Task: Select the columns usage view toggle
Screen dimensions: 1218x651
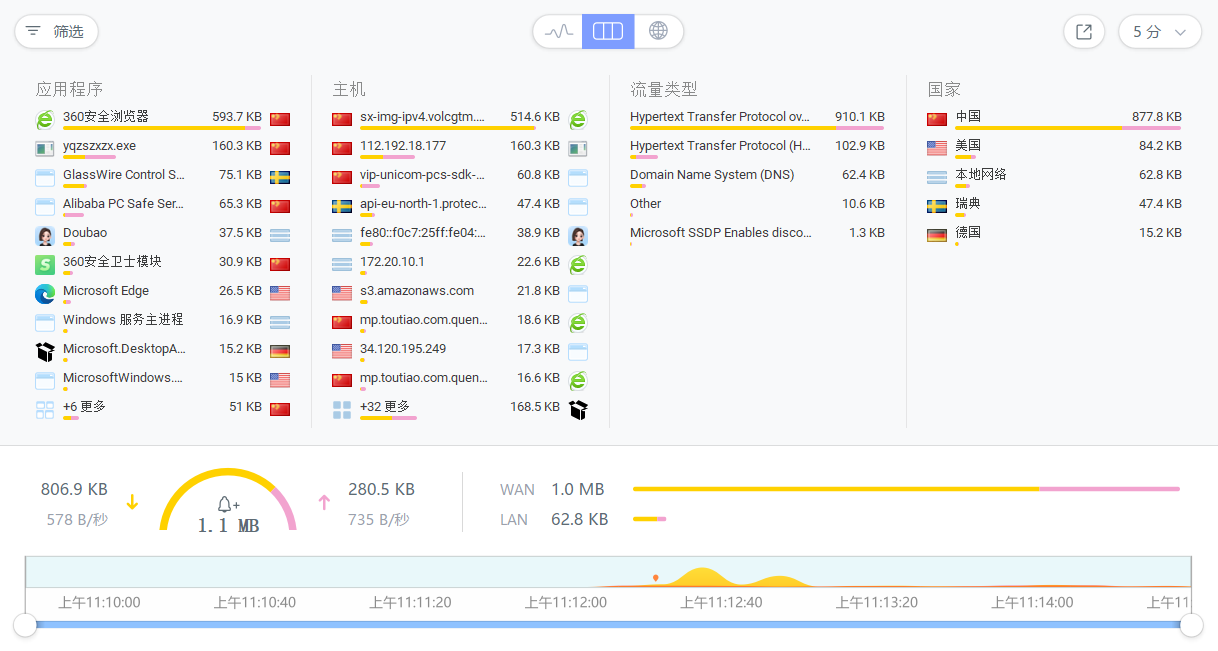Action: [x=608, y=32]
